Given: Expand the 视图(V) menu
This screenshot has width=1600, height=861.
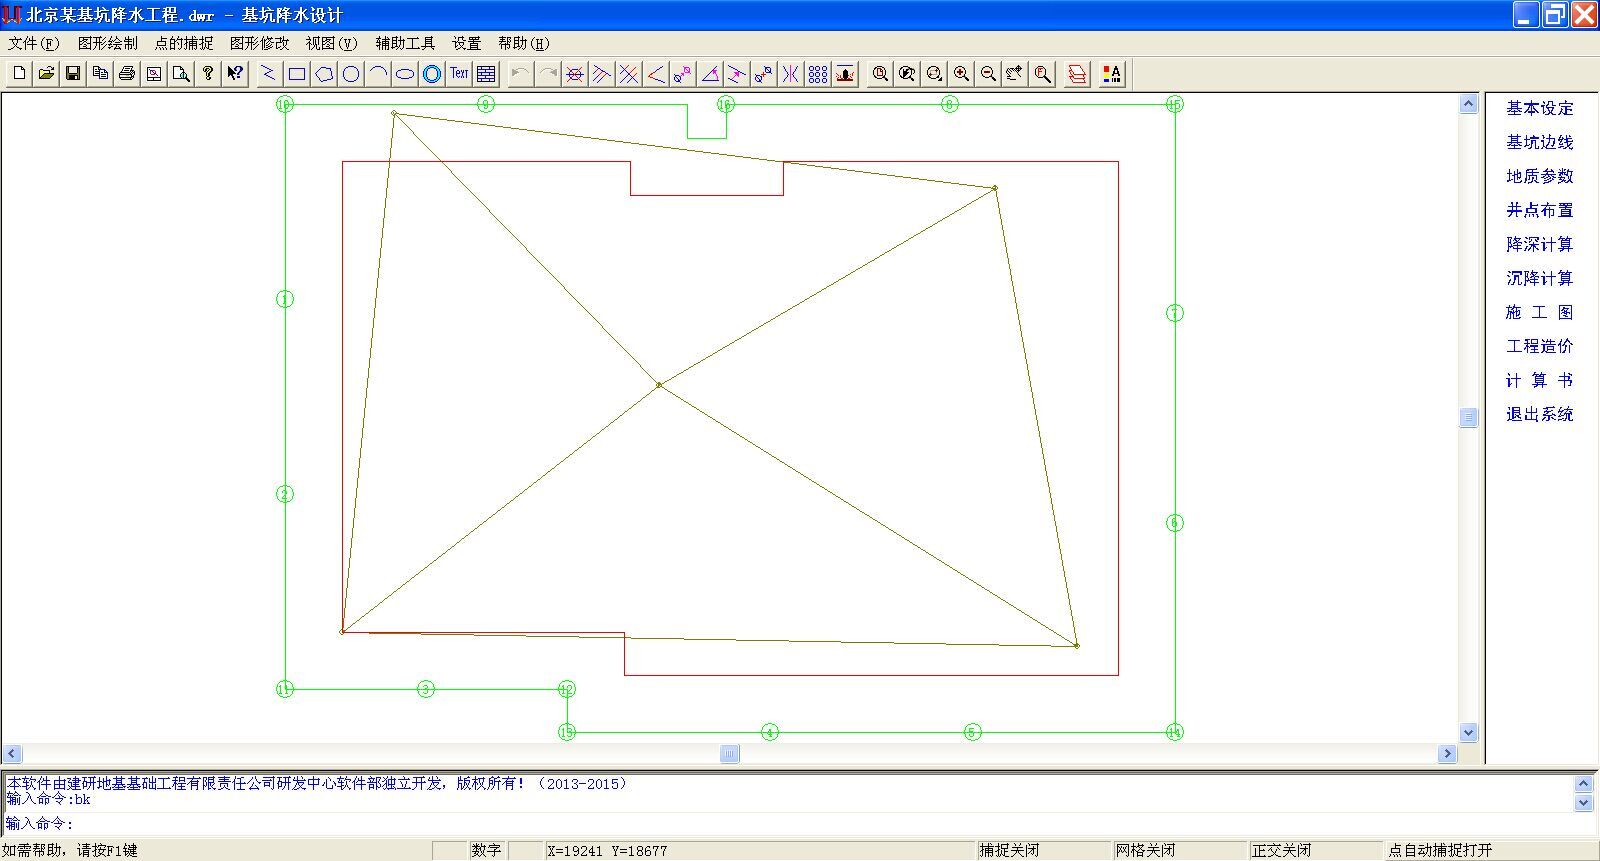Looking at the screenshot, I should (331, 43).
